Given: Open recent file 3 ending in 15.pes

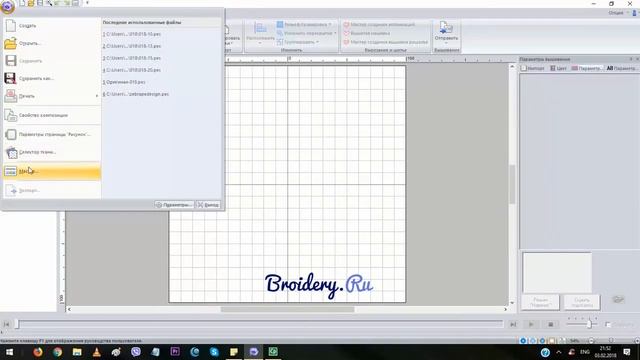Looking at the screenshot, I should (x=132, y=58).
